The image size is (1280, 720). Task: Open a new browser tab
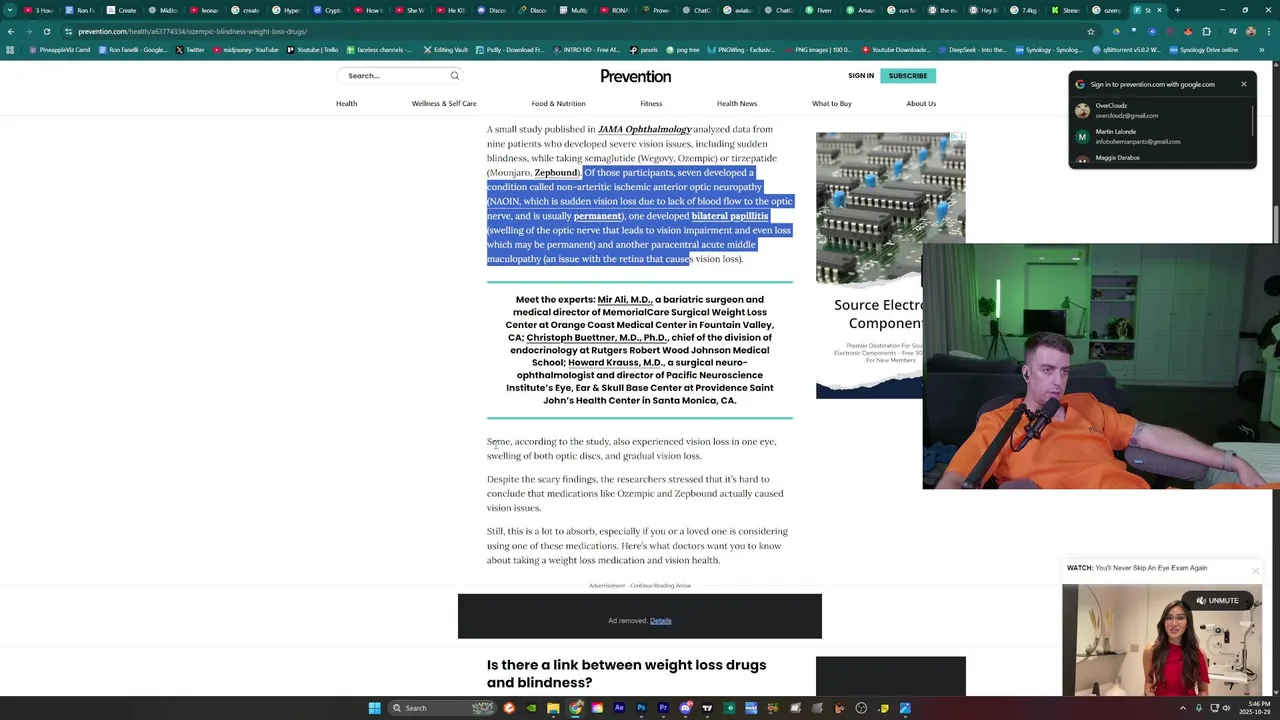(x=1177, y=10)
